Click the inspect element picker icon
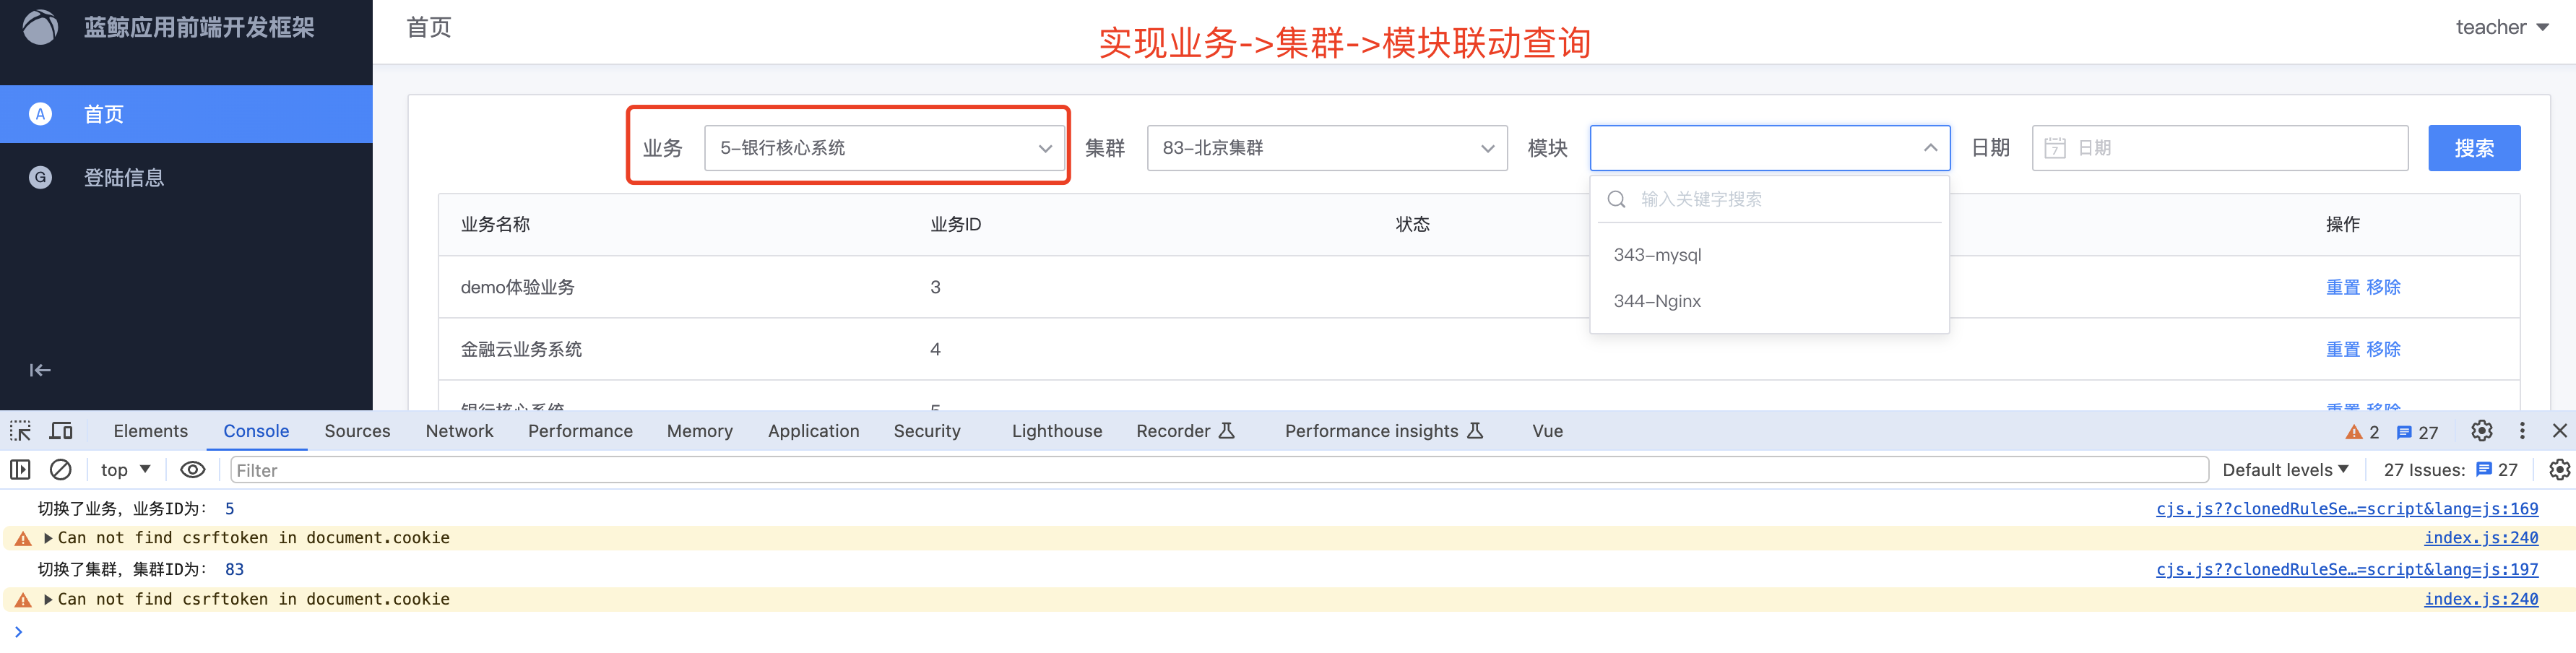The image size is (2576, 653). (20, 431)
